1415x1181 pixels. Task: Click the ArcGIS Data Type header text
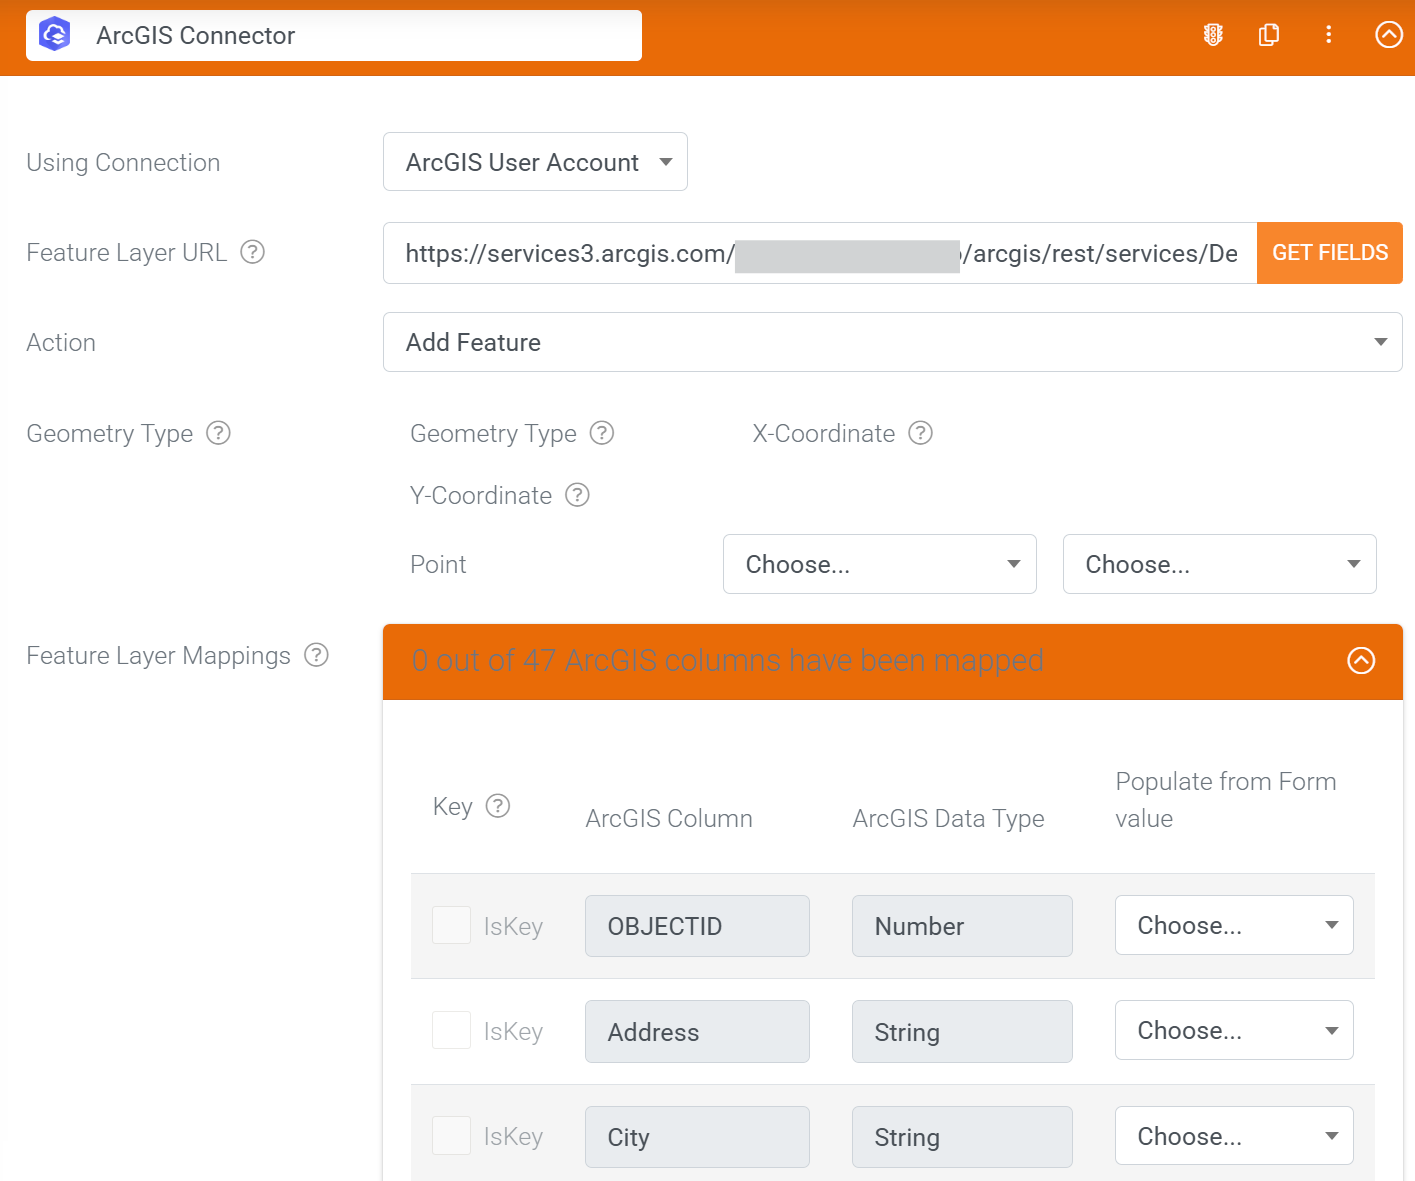948,818
